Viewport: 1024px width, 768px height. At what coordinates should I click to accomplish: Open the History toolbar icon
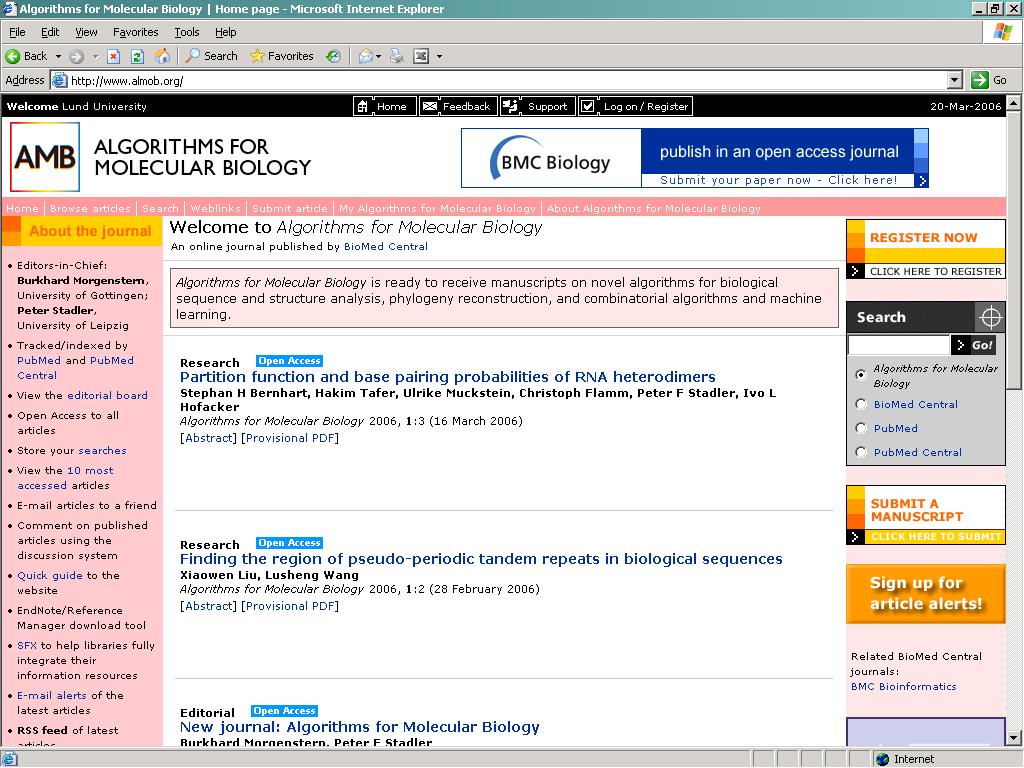tap(333, 56)
